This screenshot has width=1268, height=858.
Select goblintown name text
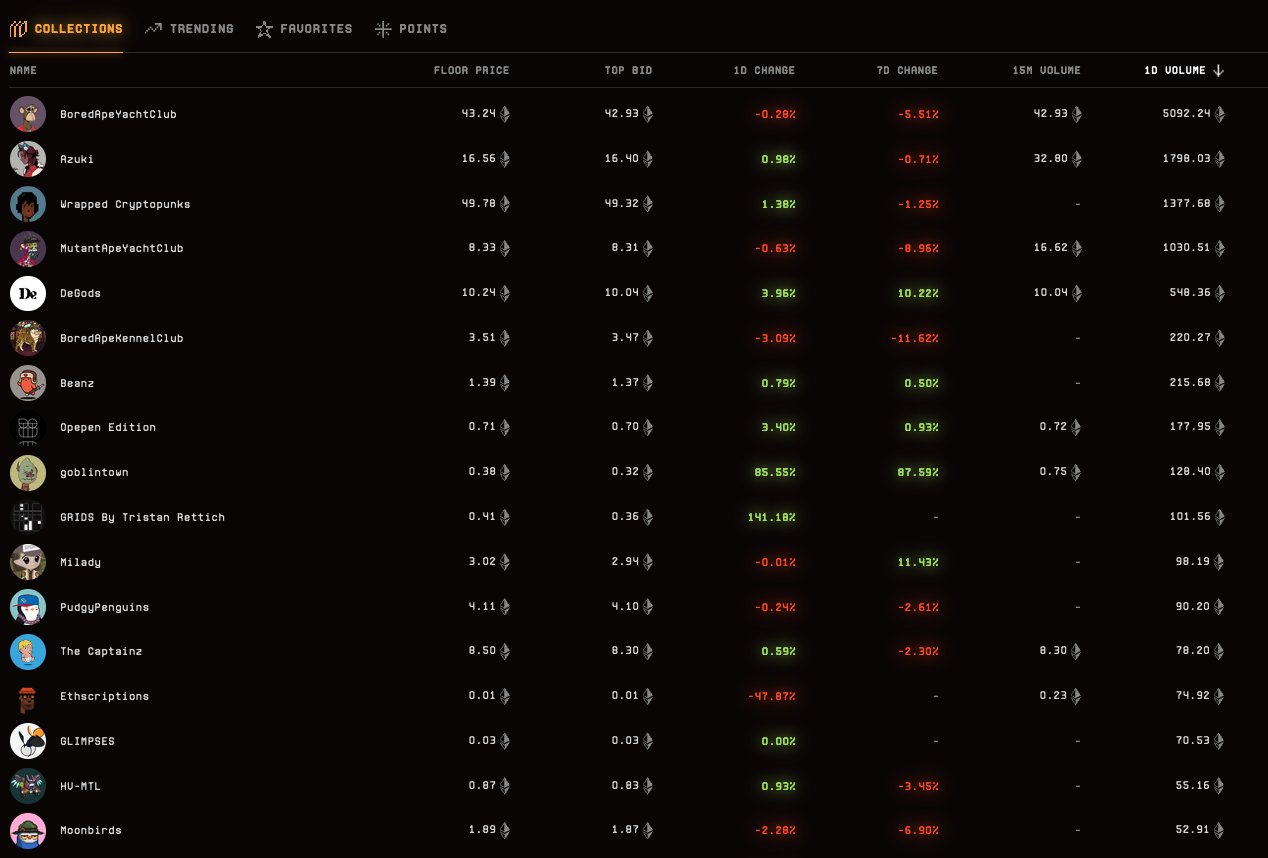tap(94, 472)
